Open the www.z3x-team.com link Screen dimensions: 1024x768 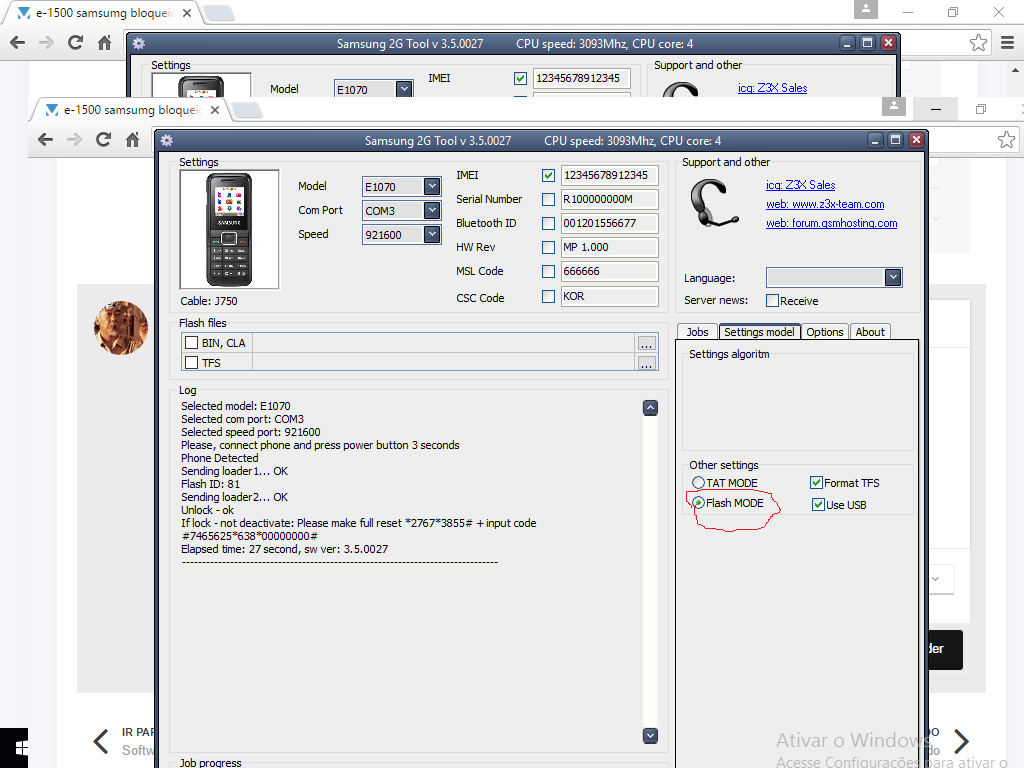coord(825,204)
